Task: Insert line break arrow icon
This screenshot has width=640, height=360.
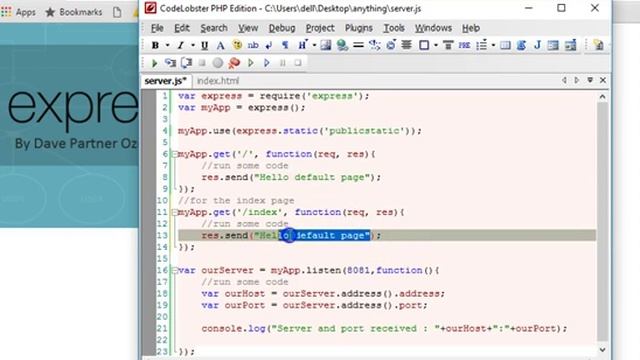Action: (269, 45)
